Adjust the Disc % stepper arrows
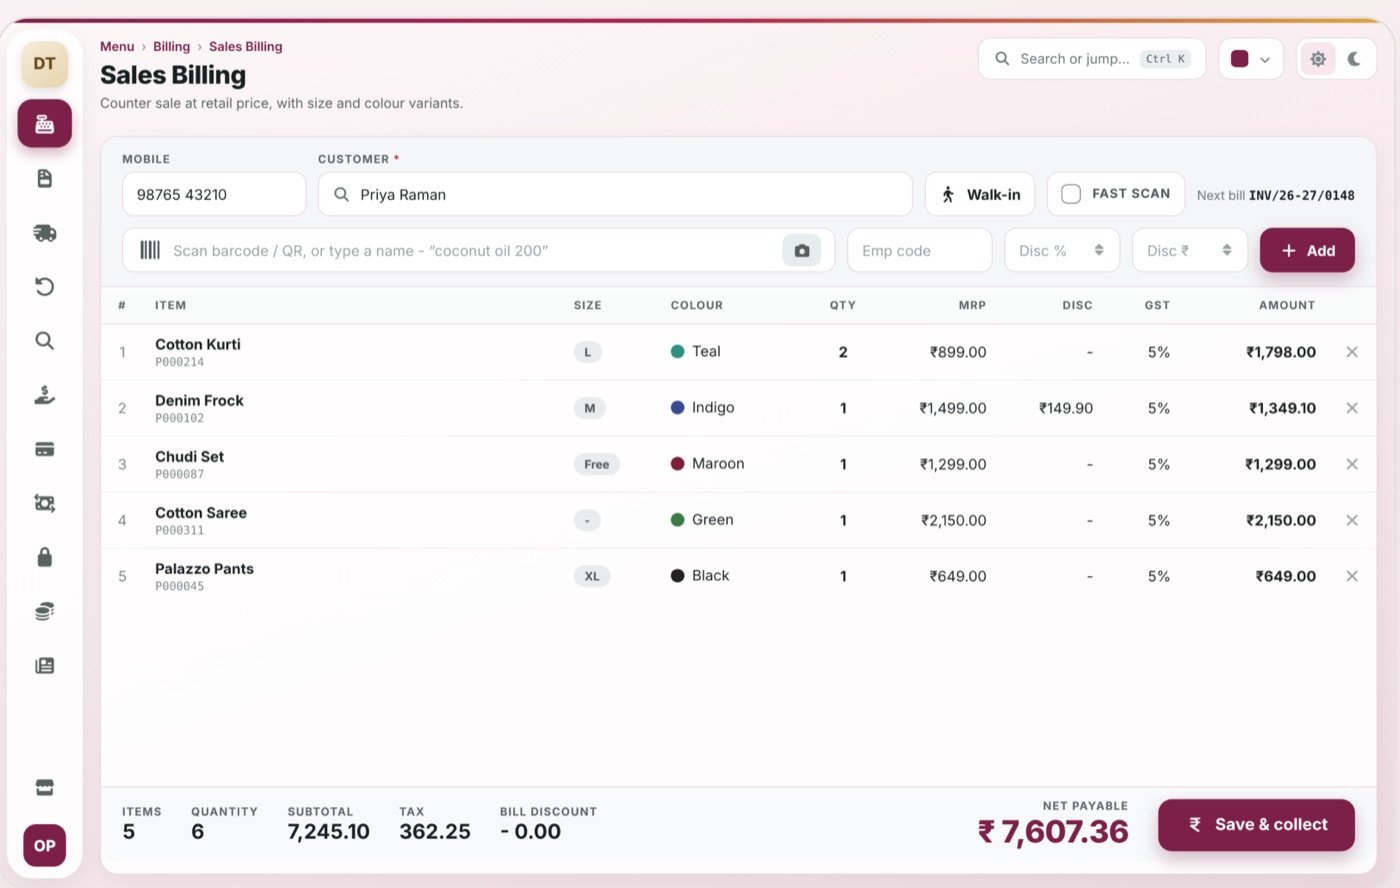 coord(1098,250)
